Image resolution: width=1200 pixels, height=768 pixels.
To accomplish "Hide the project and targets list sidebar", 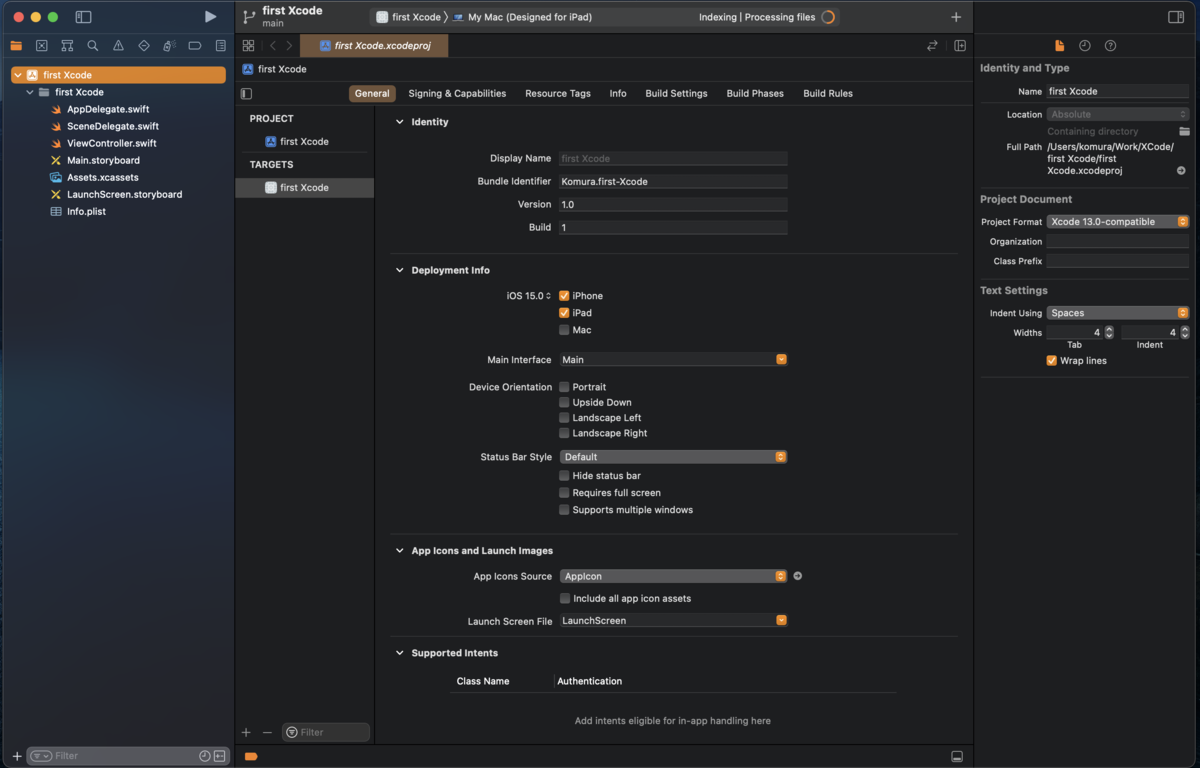I will (x=246, y=94).
